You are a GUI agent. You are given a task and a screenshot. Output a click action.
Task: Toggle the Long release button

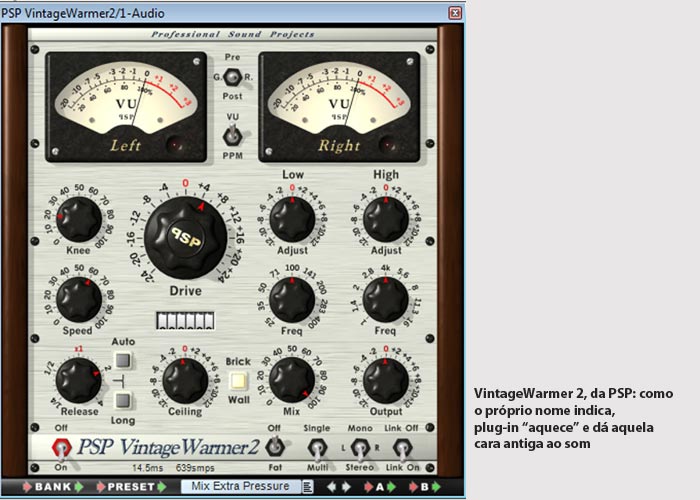123,400
